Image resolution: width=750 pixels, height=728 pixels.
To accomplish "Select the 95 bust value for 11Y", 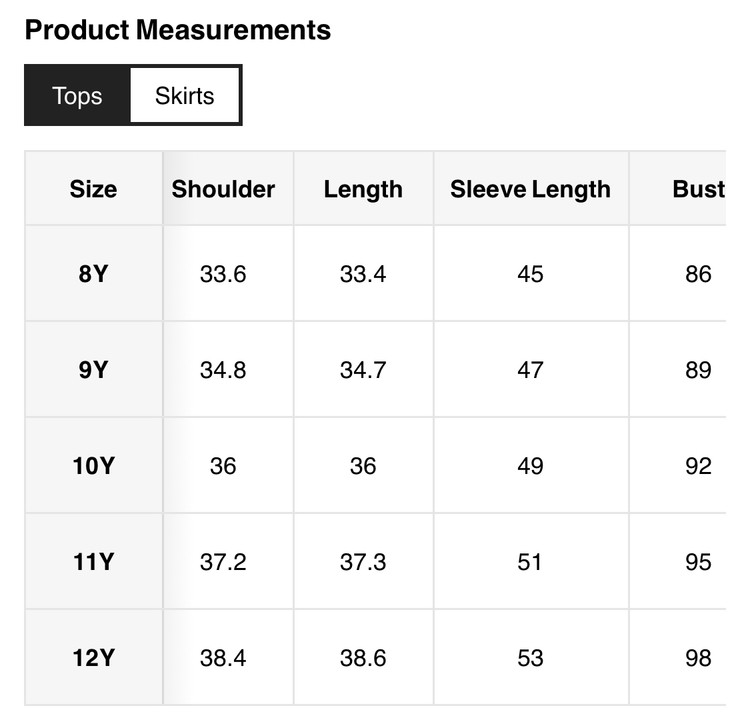I will pyautogui.click(x=698, y=562).
